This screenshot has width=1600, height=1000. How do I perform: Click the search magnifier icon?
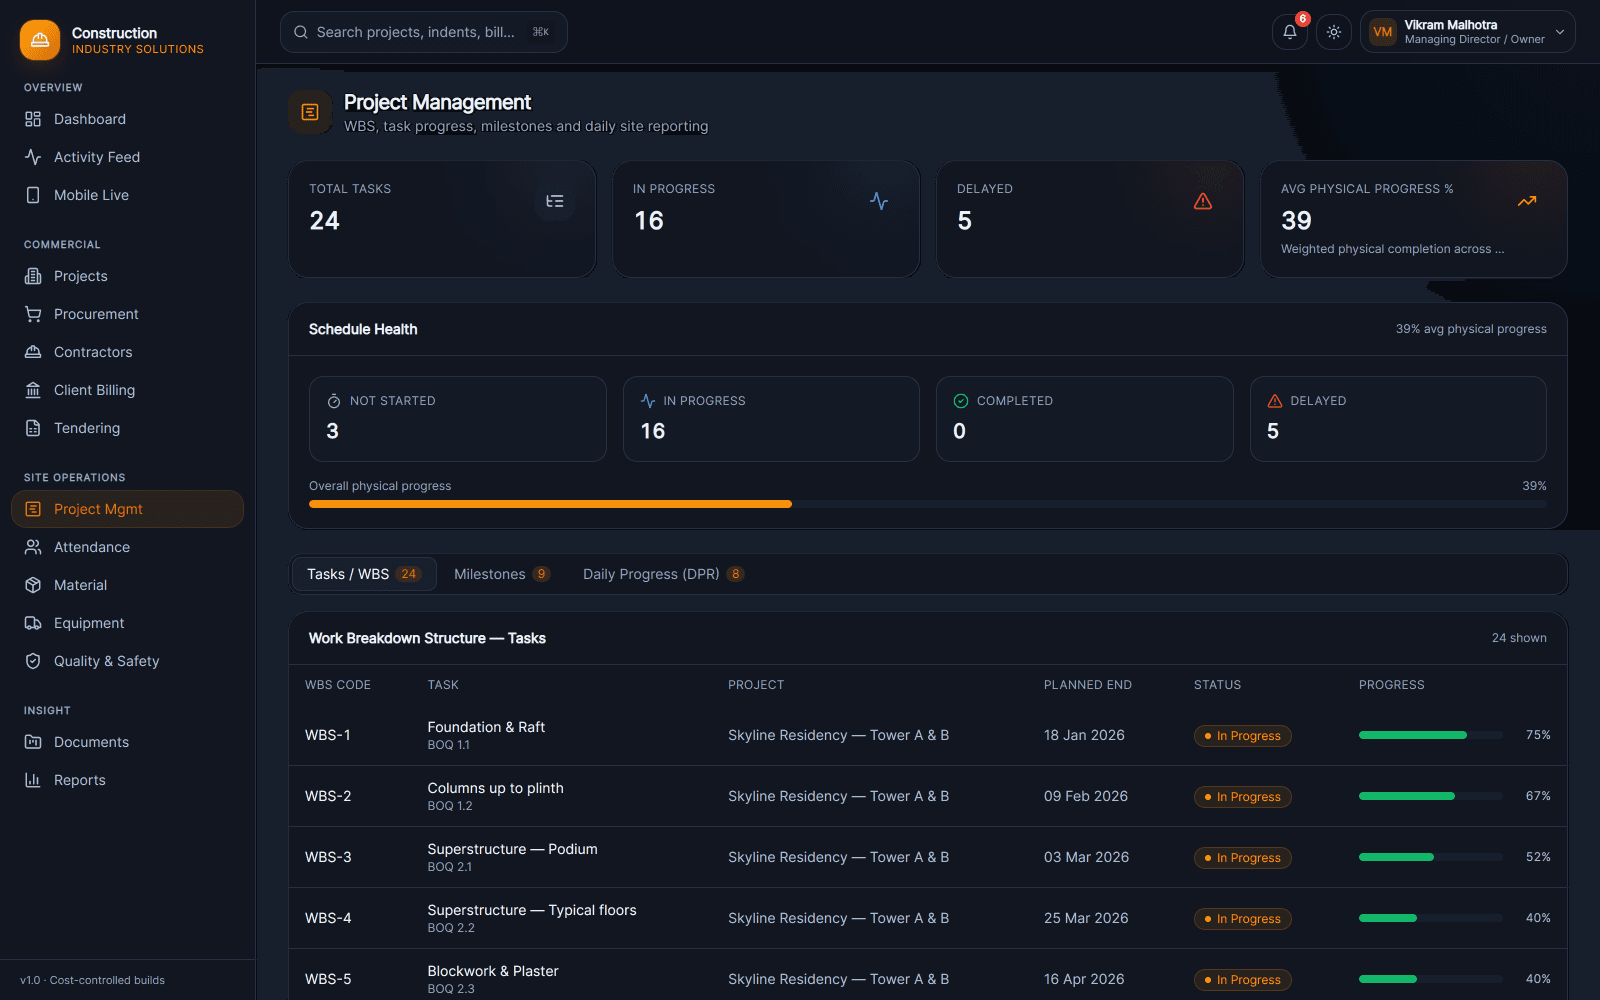tap(301, 32)
